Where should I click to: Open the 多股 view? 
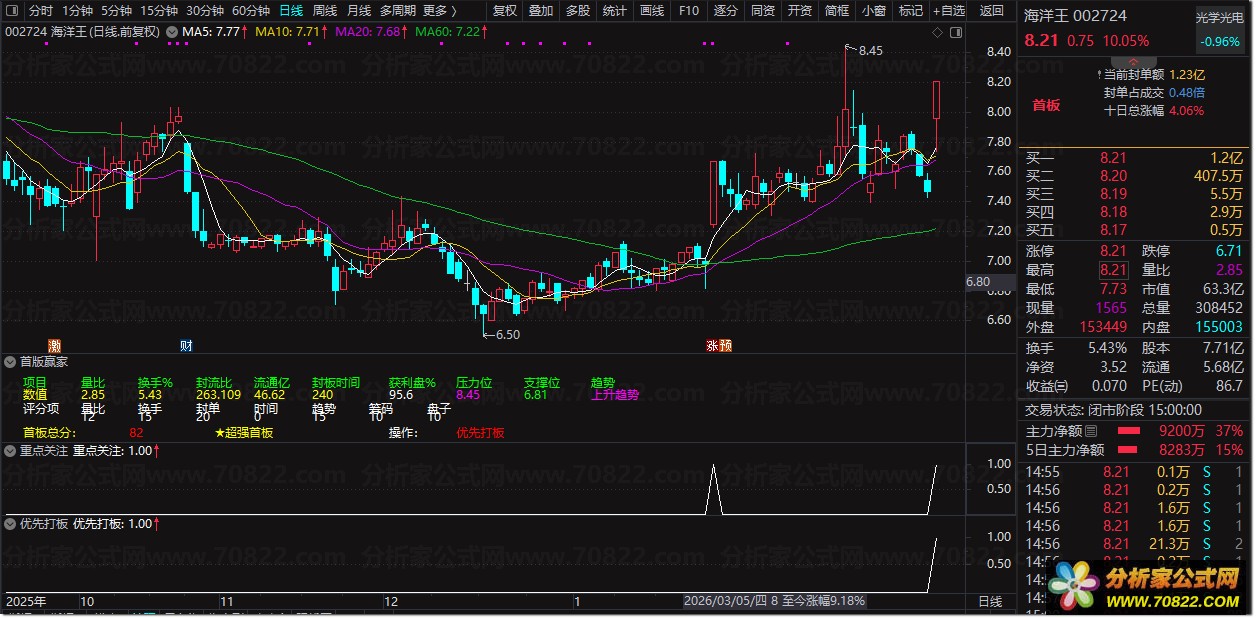577,11
